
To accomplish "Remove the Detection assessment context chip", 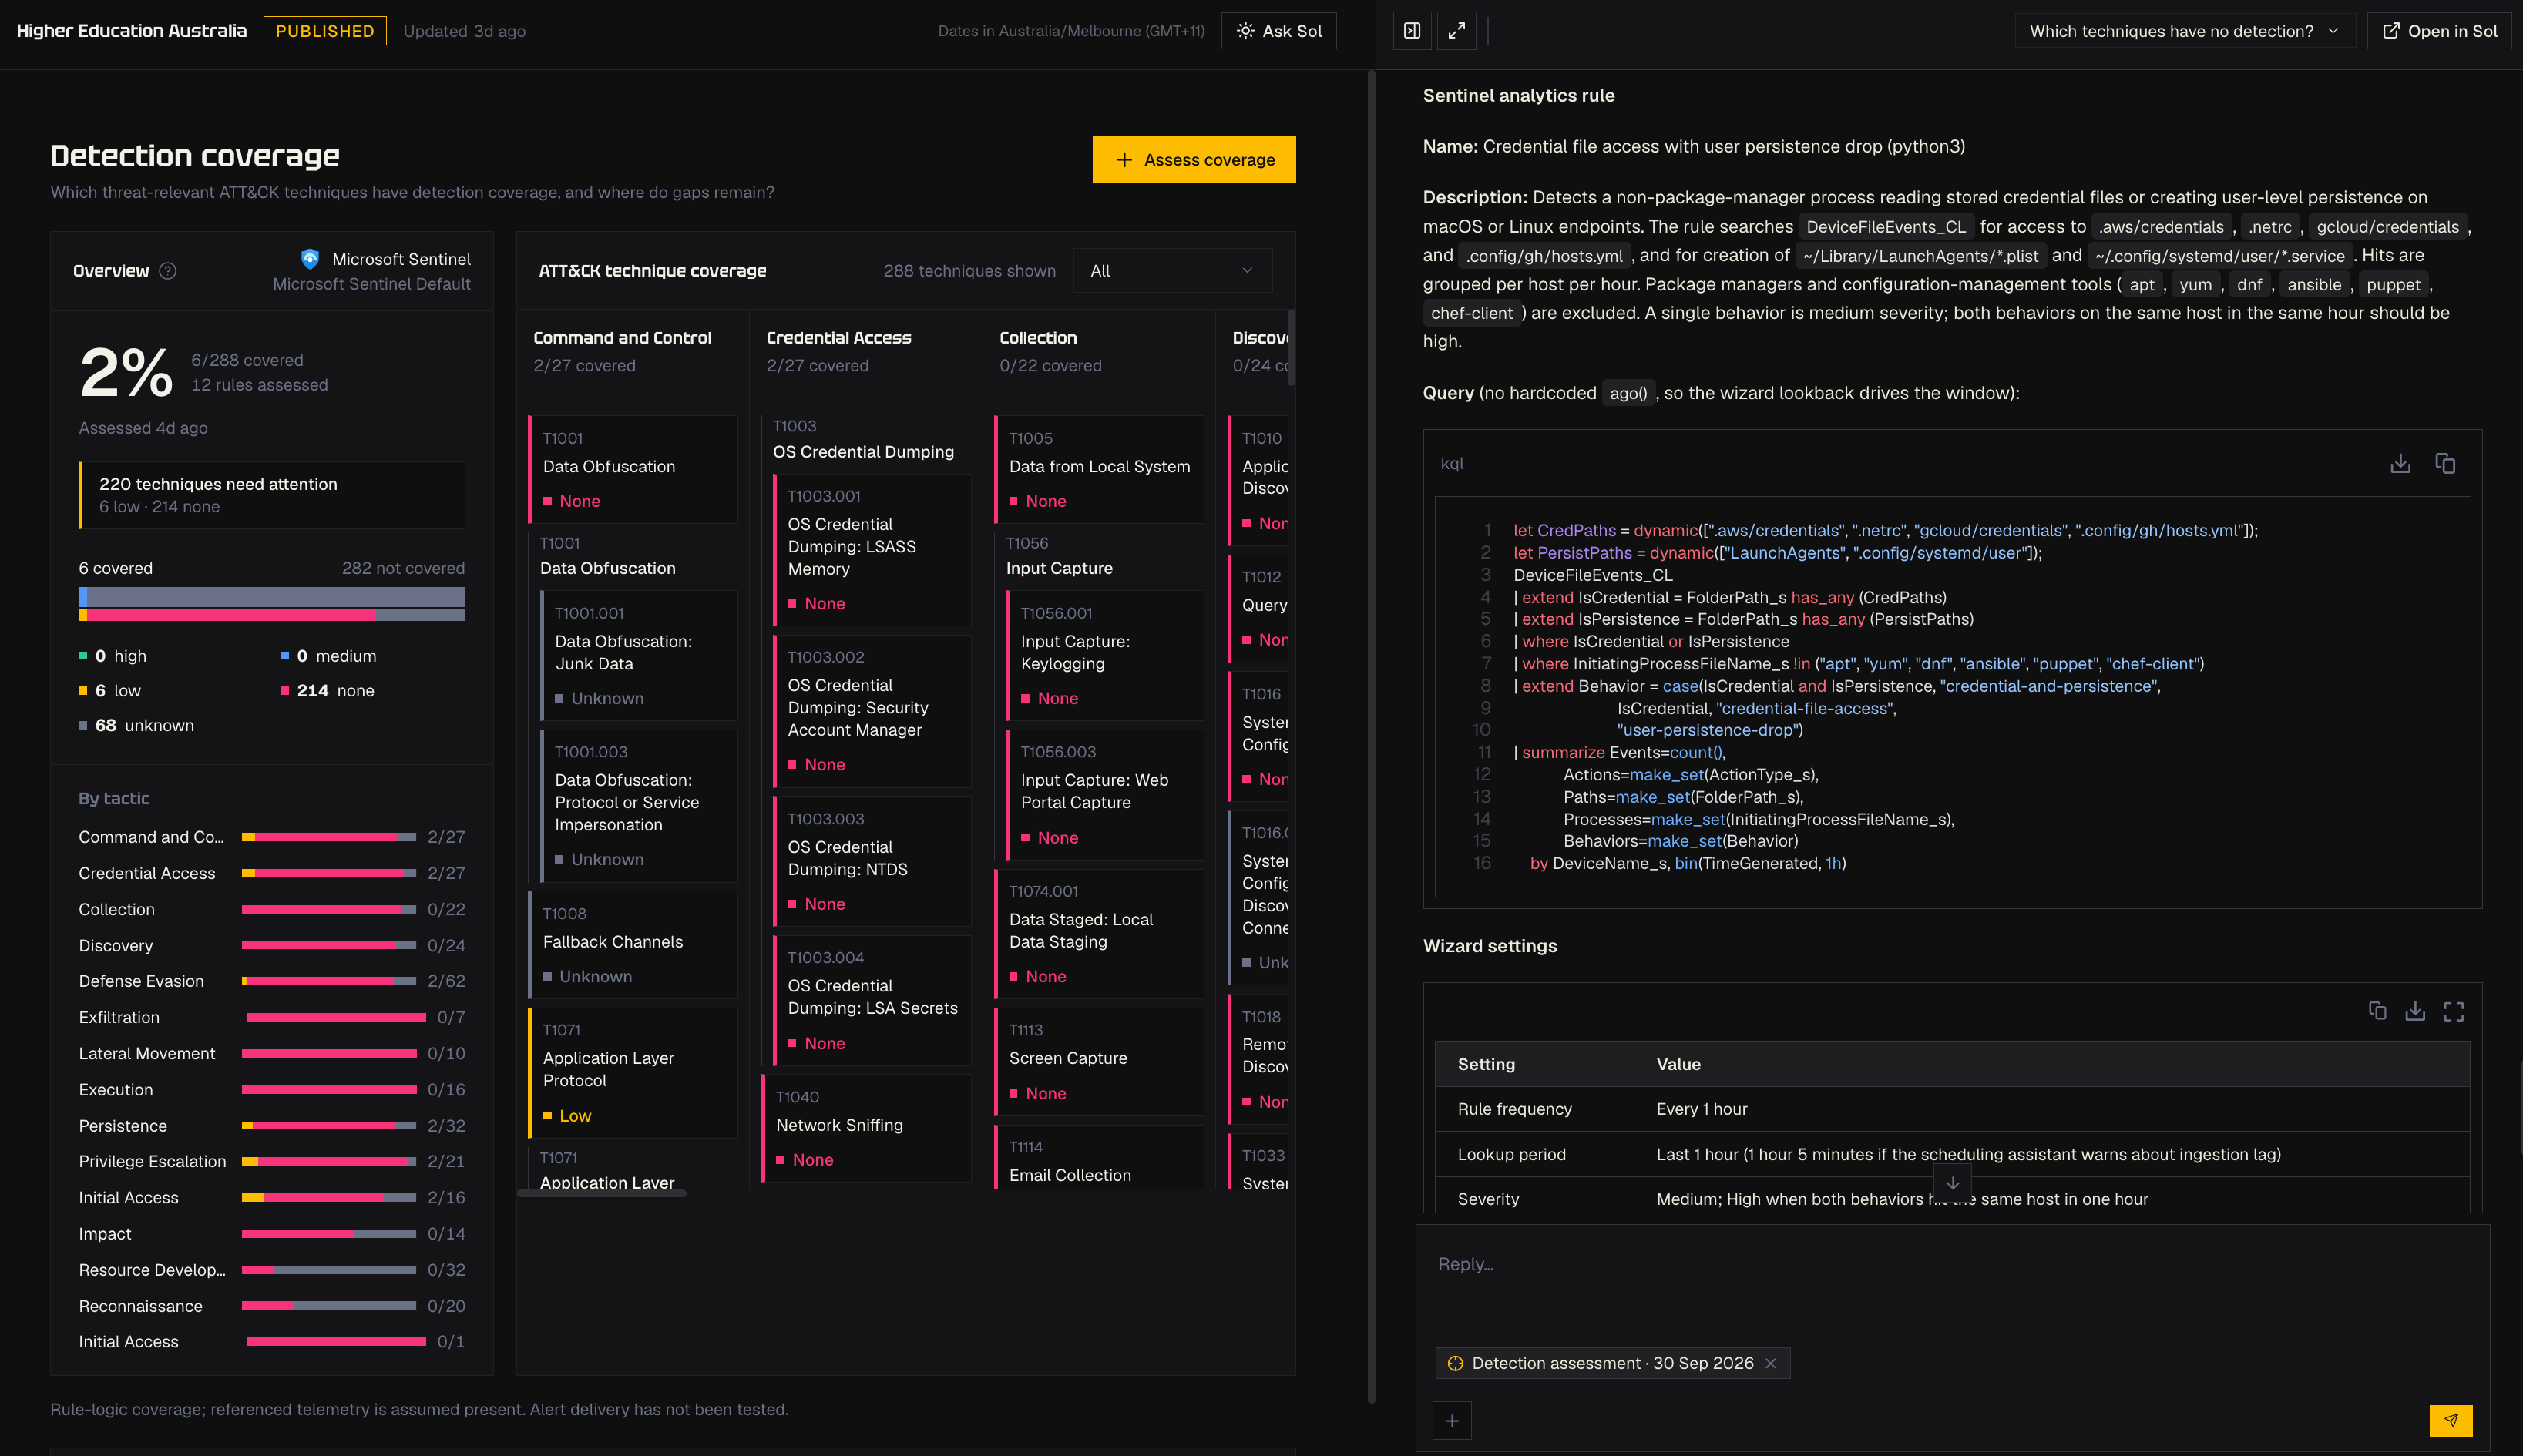I will point(1770,1363).
